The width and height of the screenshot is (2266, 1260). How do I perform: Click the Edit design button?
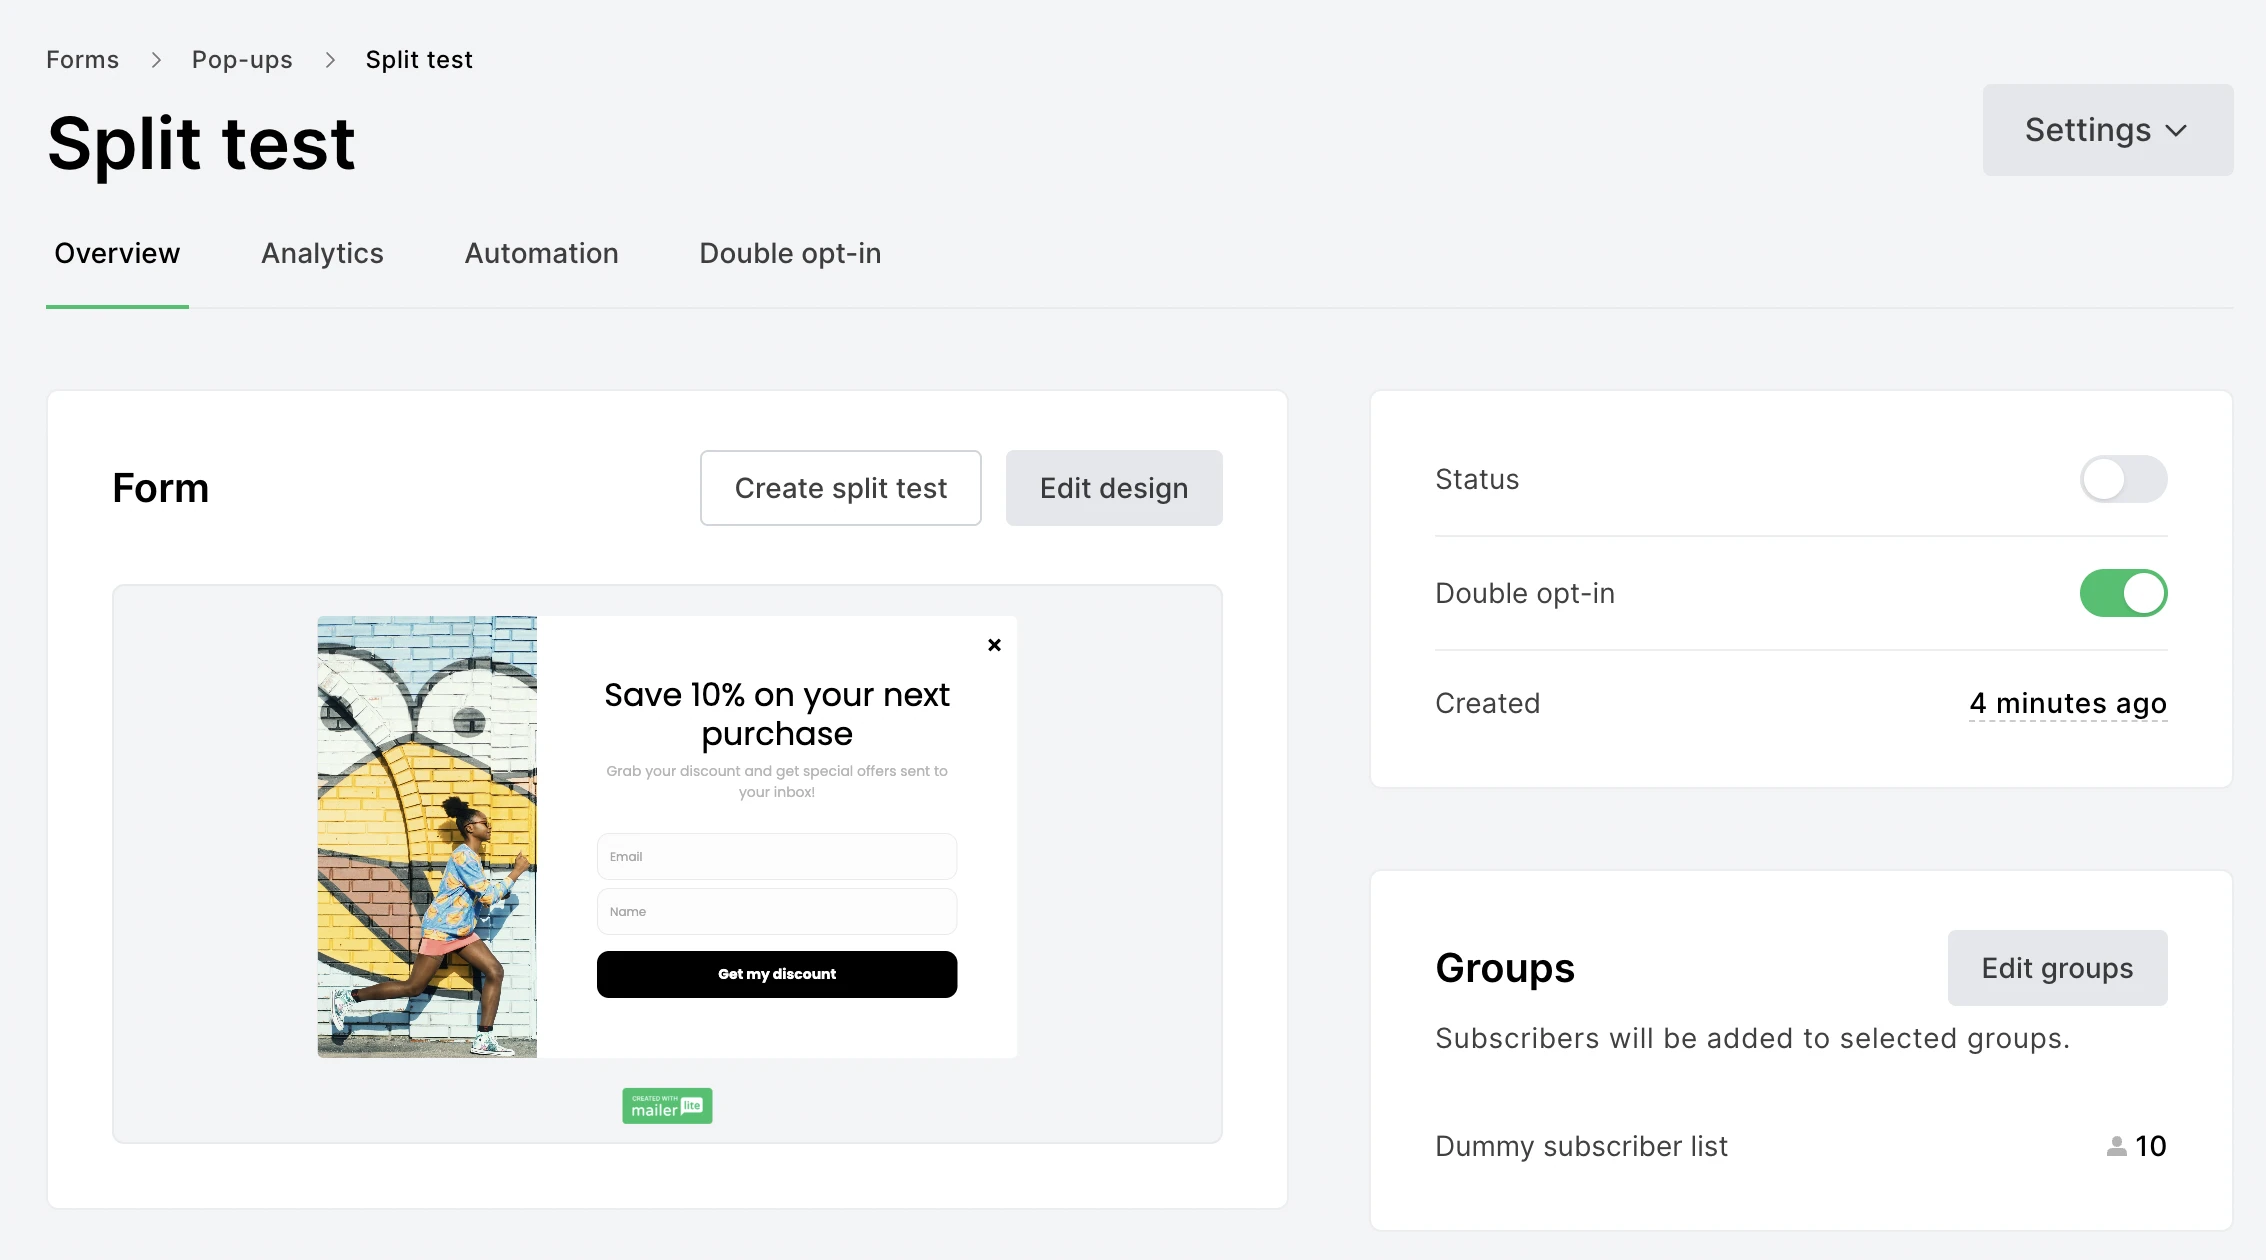coord(1113,488)
